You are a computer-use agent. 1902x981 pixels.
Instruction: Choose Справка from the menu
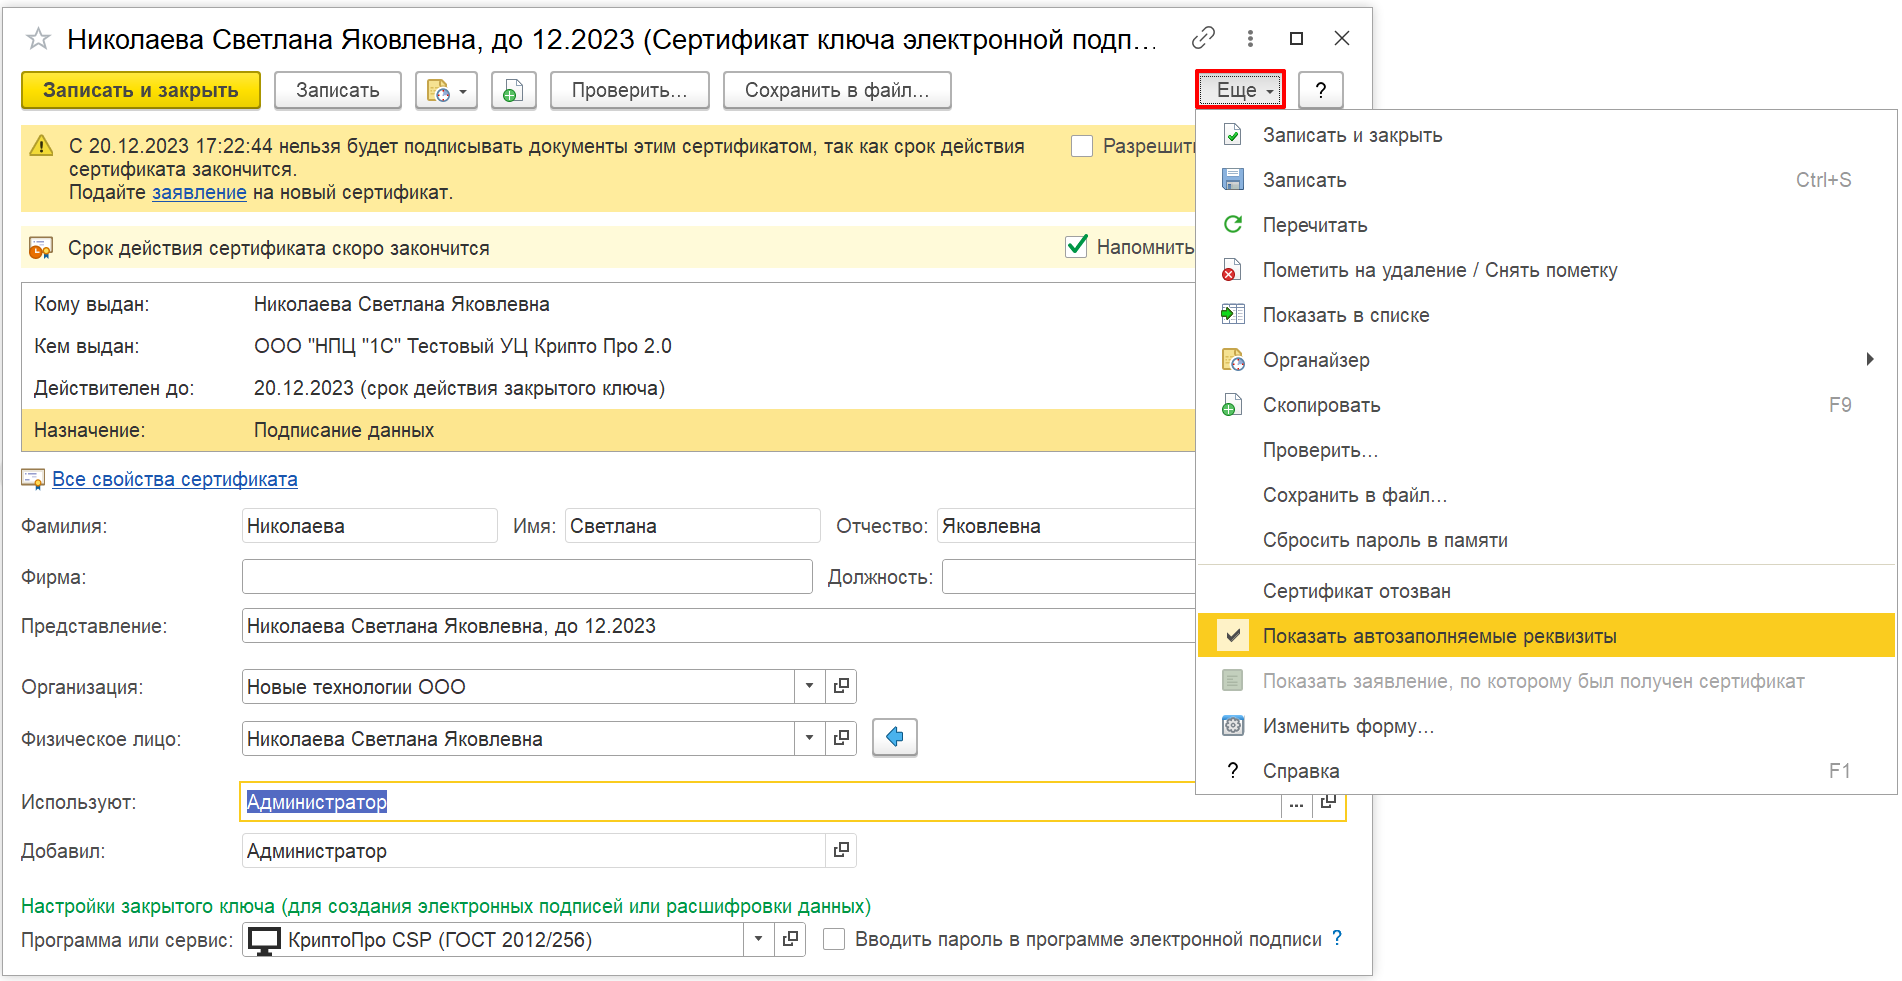(1546, 771)
